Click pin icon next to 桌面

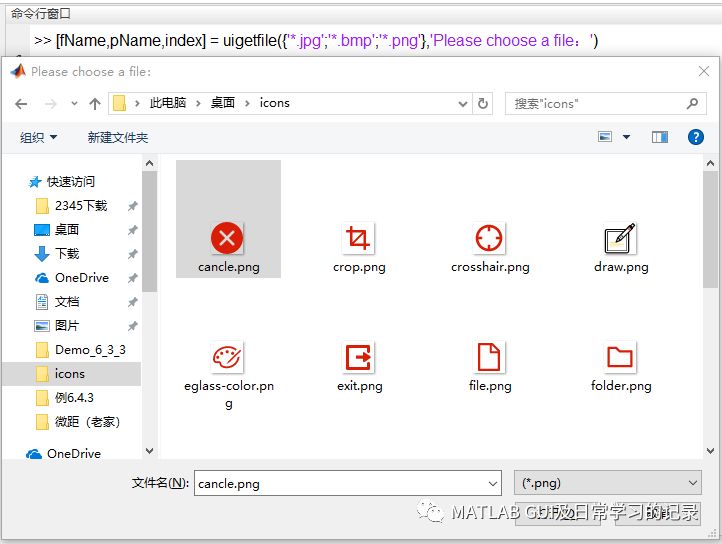[132, 230]
